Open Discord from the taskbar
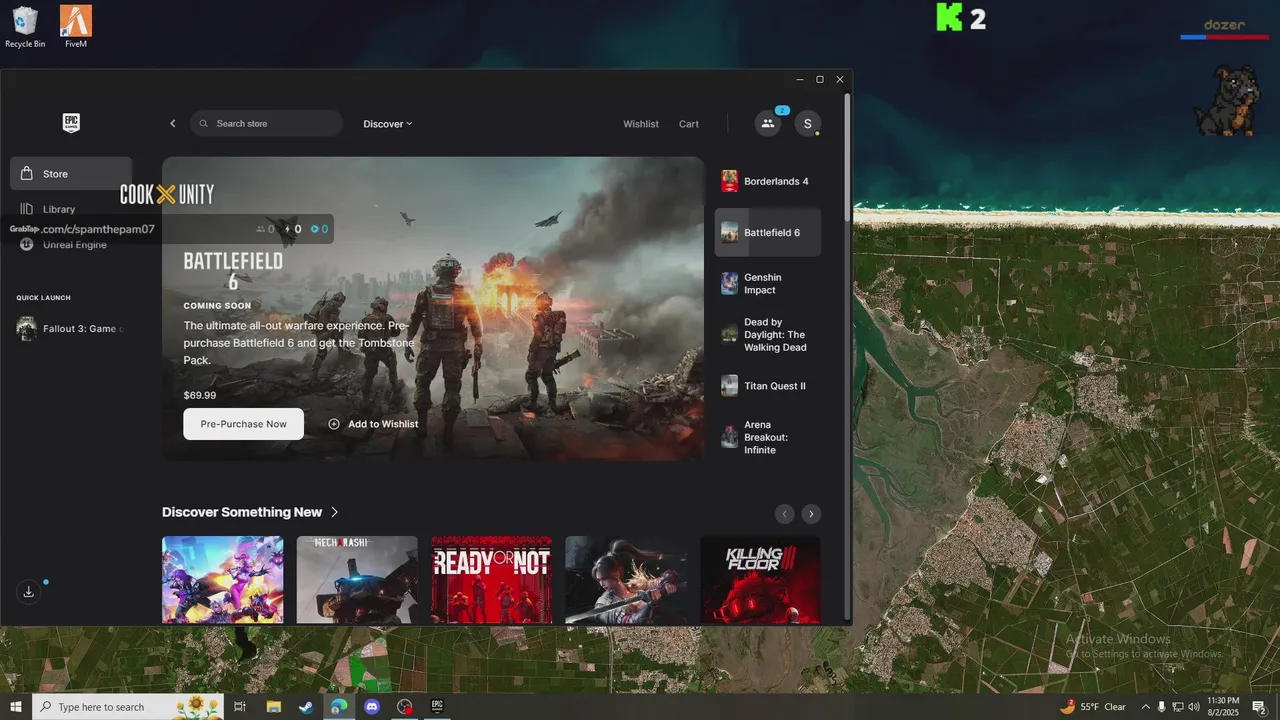Image resolution: width=1280 pixels, height=720 pixels. click(x=372, y=707)
